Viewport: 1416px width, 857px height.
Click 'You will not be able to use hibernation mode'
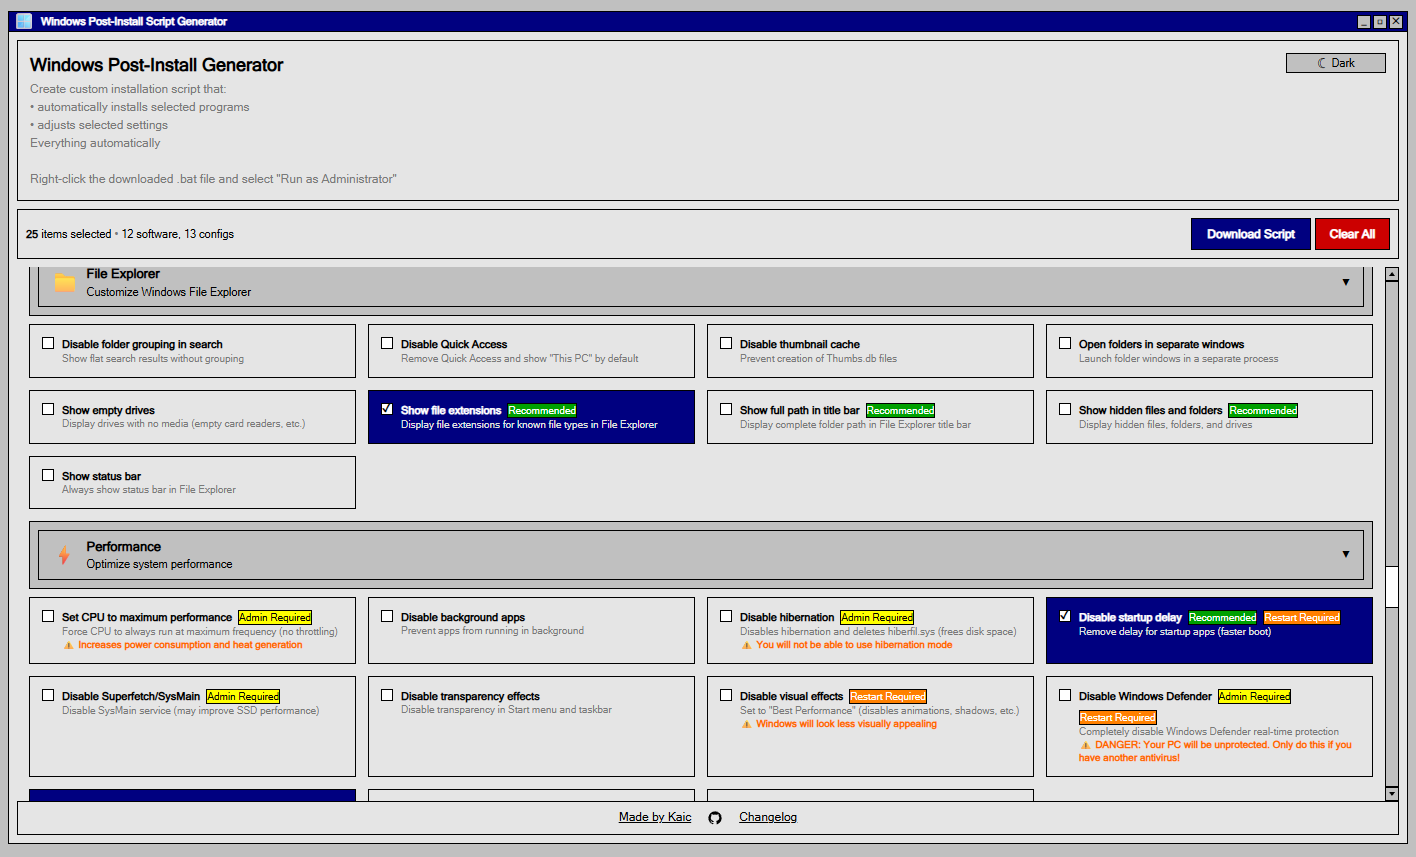(854, 645)
